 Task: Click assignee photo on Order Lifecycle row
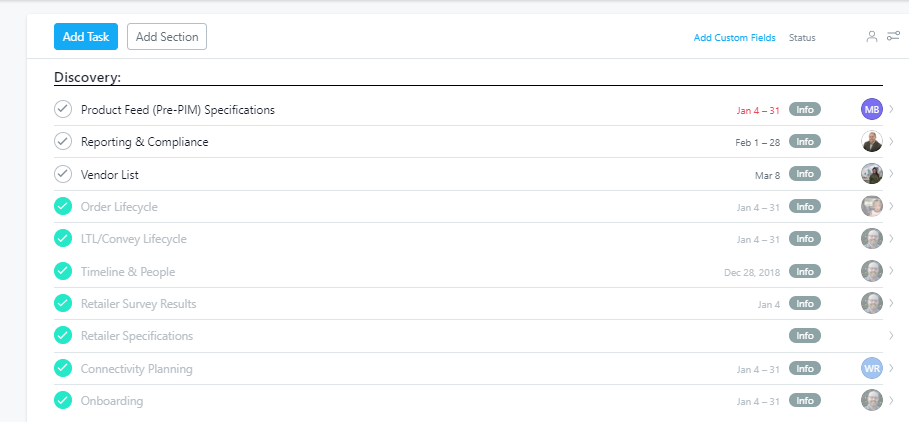(872, 206)
